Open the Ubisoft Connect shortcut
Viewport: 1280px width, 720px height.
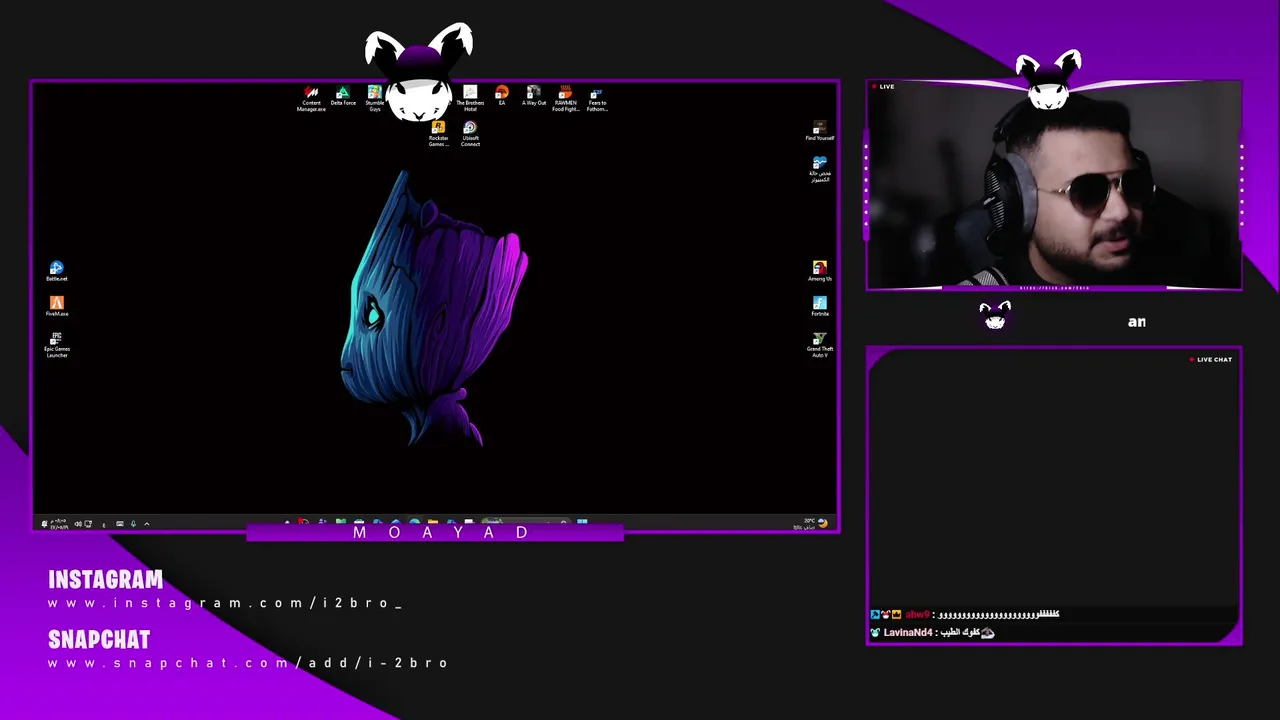470,134
